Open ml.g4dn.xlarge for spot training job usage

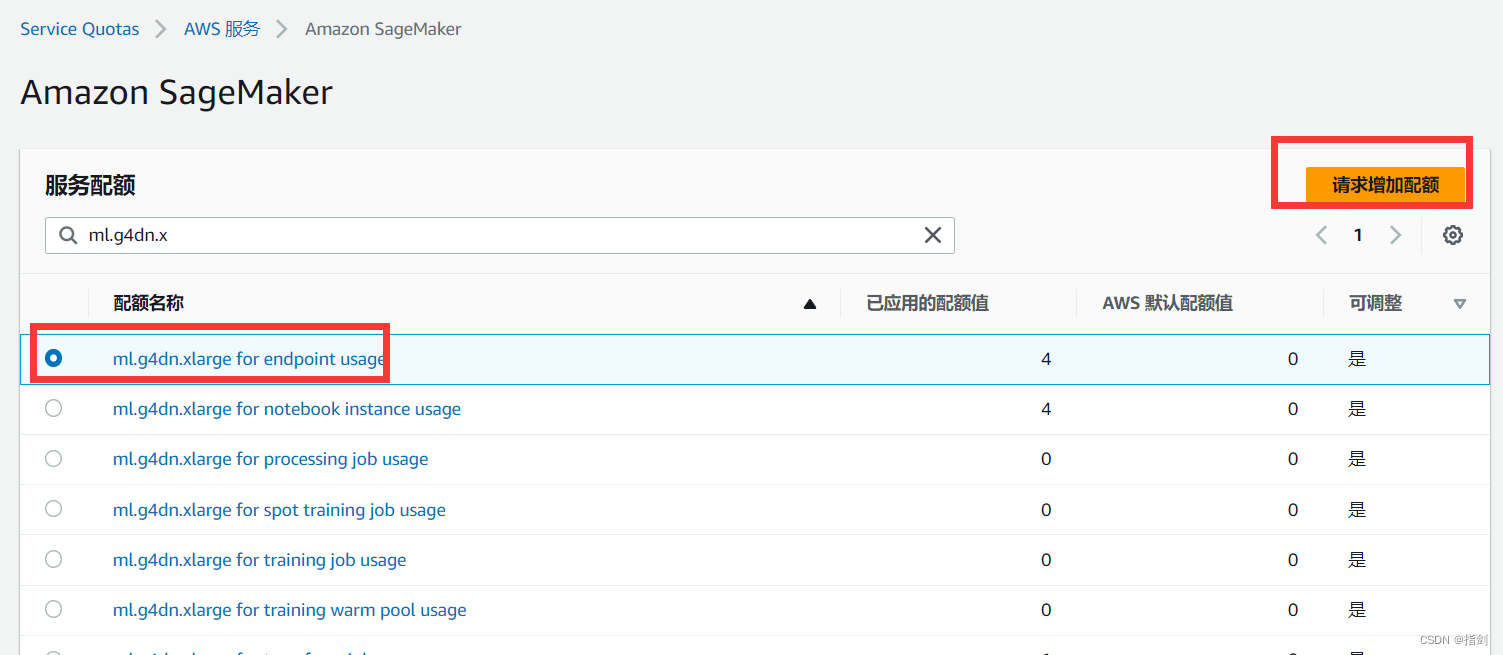(x=279, y=510)
